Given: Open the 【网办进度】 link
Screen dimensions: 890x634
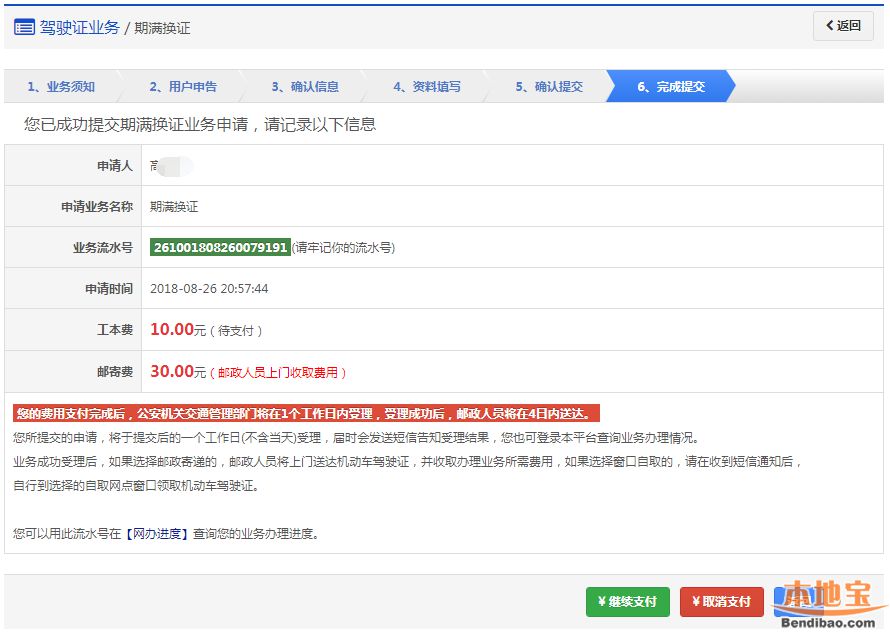Looking at the screenshot, I should [157, 534].
